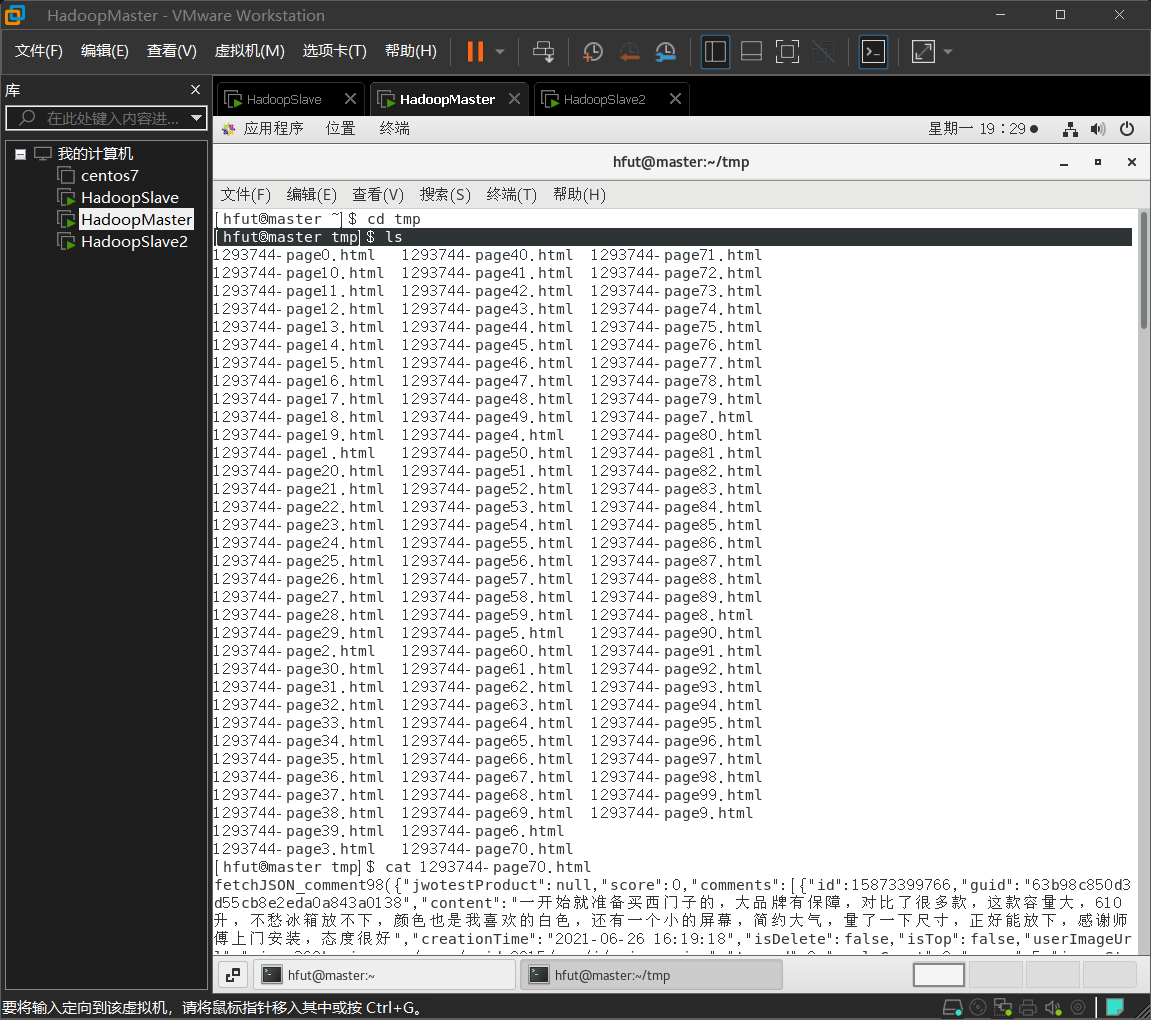Open VMware 文件(F) menu
Screen dimensions: 1151x1020
[x=38, y=51]
